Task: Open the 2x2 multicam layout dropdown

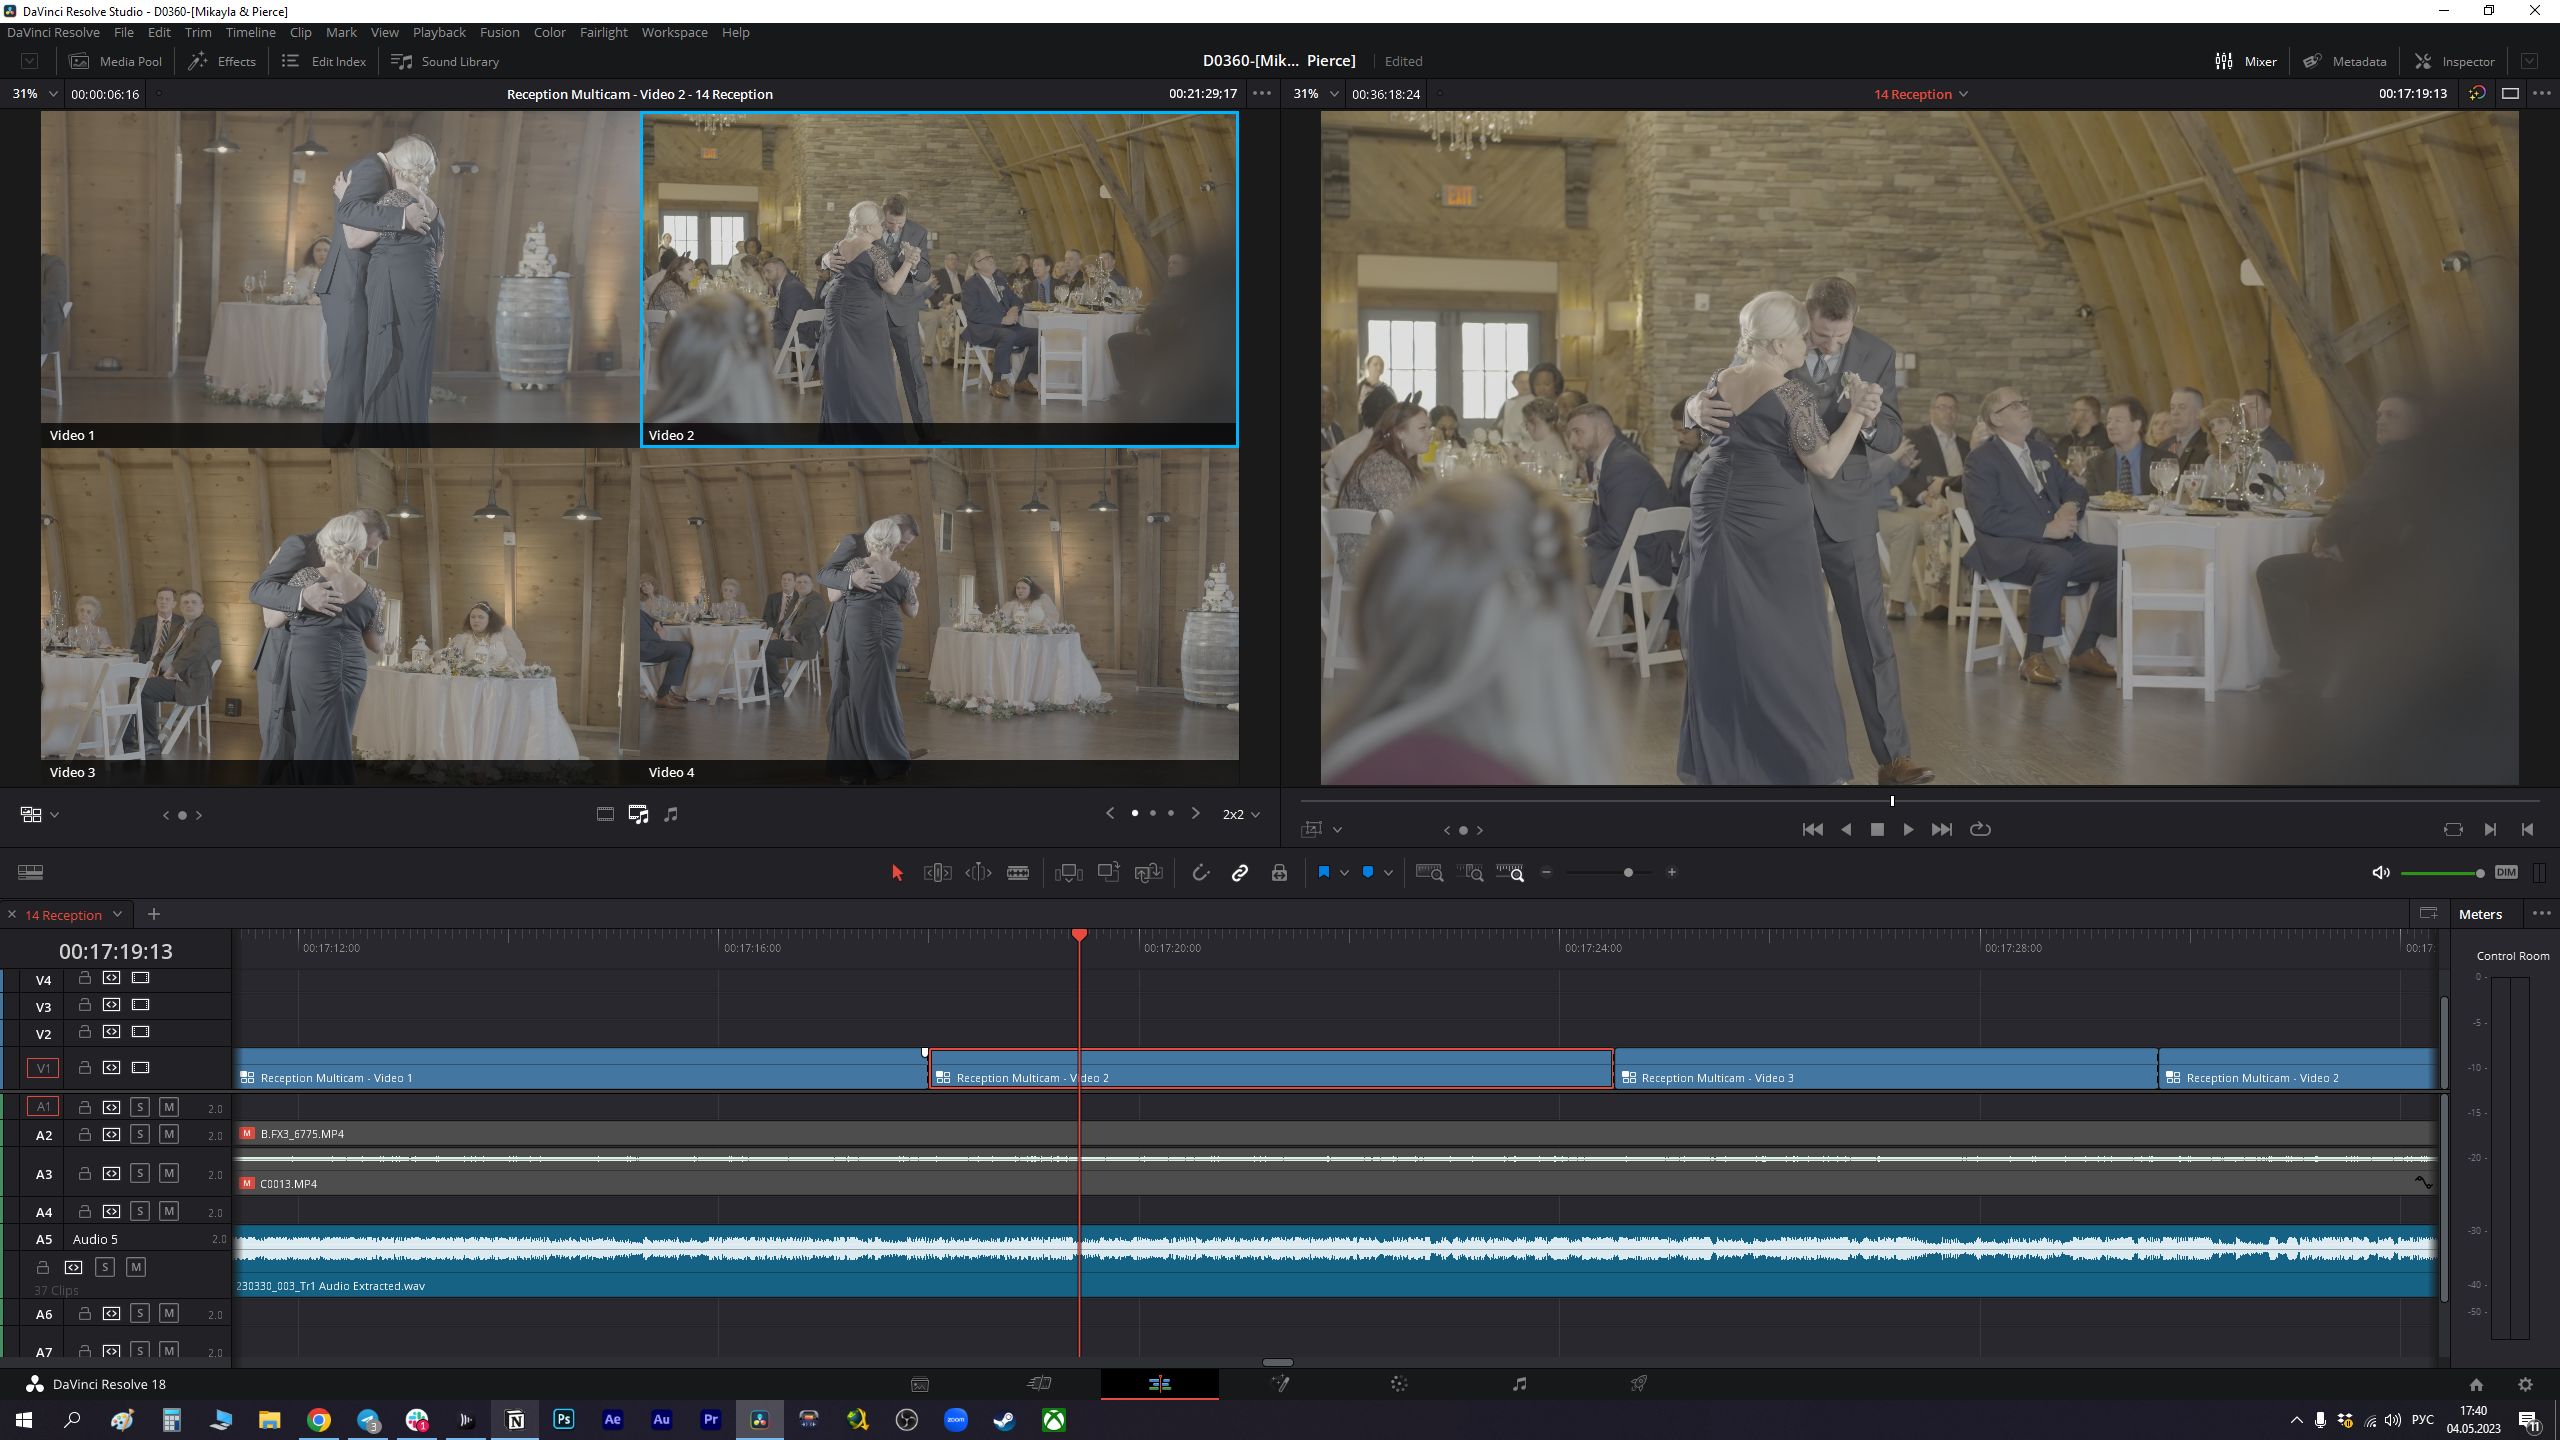Action: pyautogui.click(x=1240, y=814)
